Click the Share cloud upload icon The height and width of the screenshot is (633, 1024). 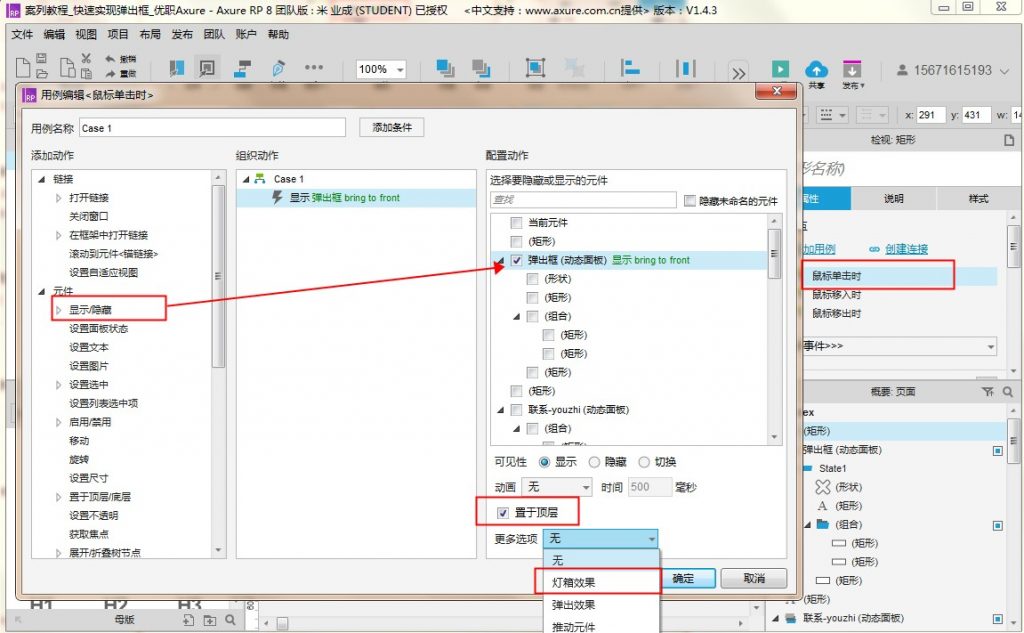pyautogui.click(x=817, y=69)
